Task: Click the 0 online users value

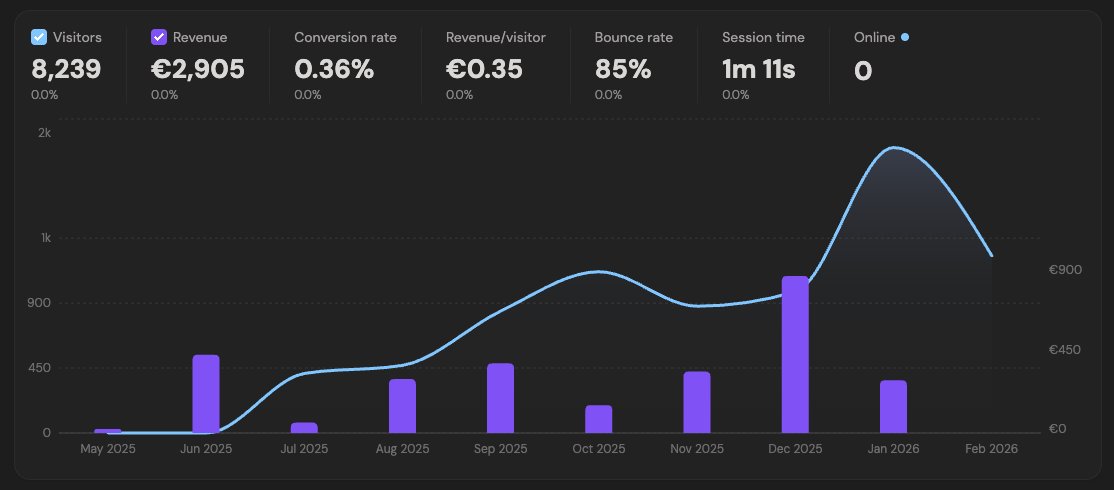Action: click(x=862, y=70)
